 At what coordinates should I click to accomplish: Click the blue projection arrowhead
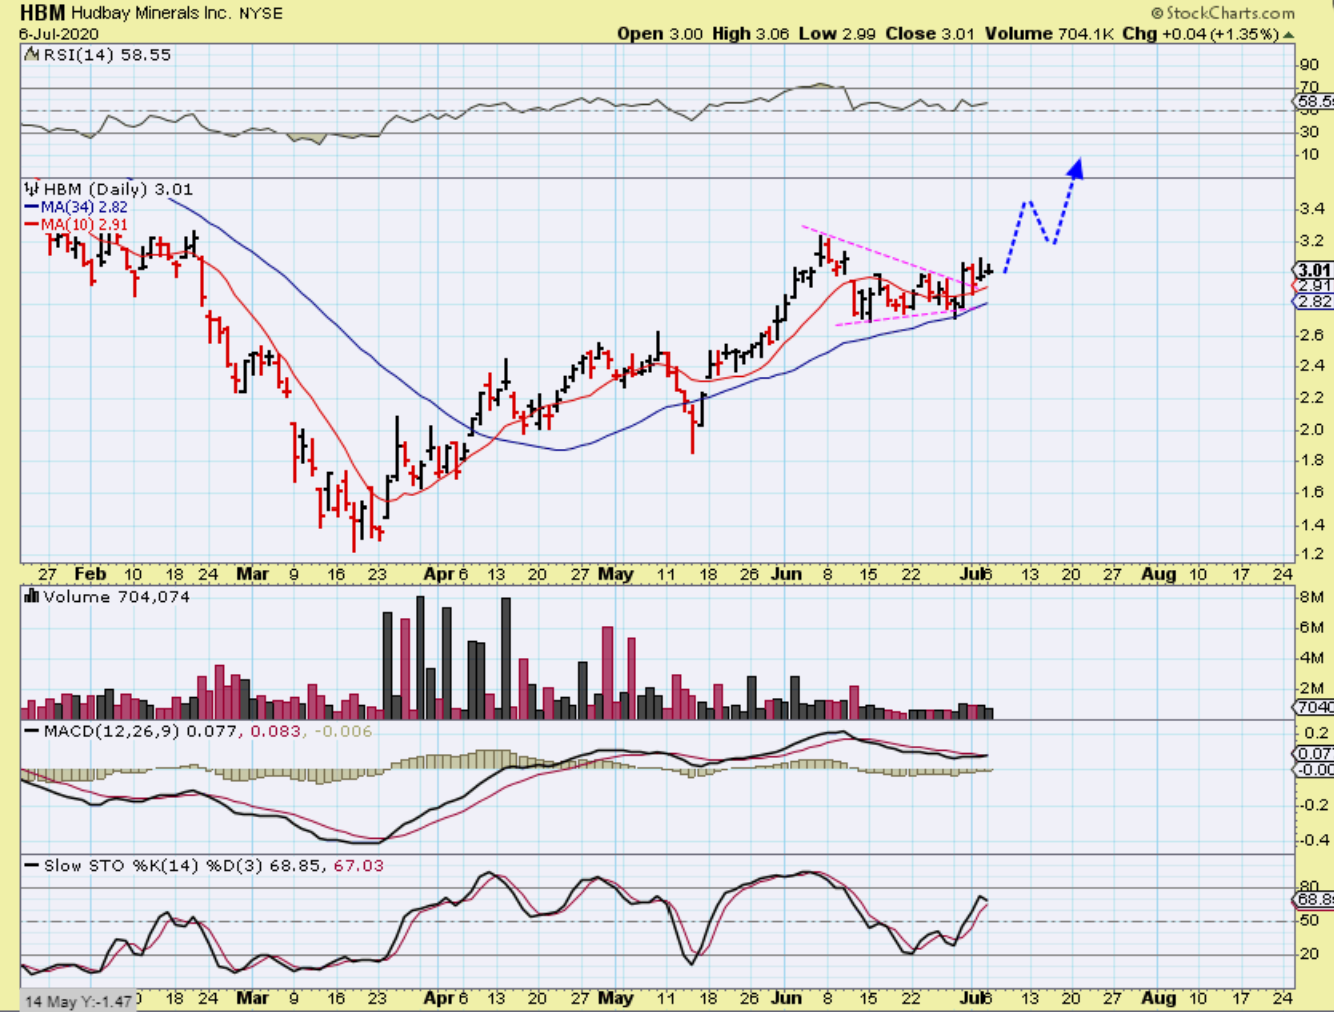[x=1075, y=167]
